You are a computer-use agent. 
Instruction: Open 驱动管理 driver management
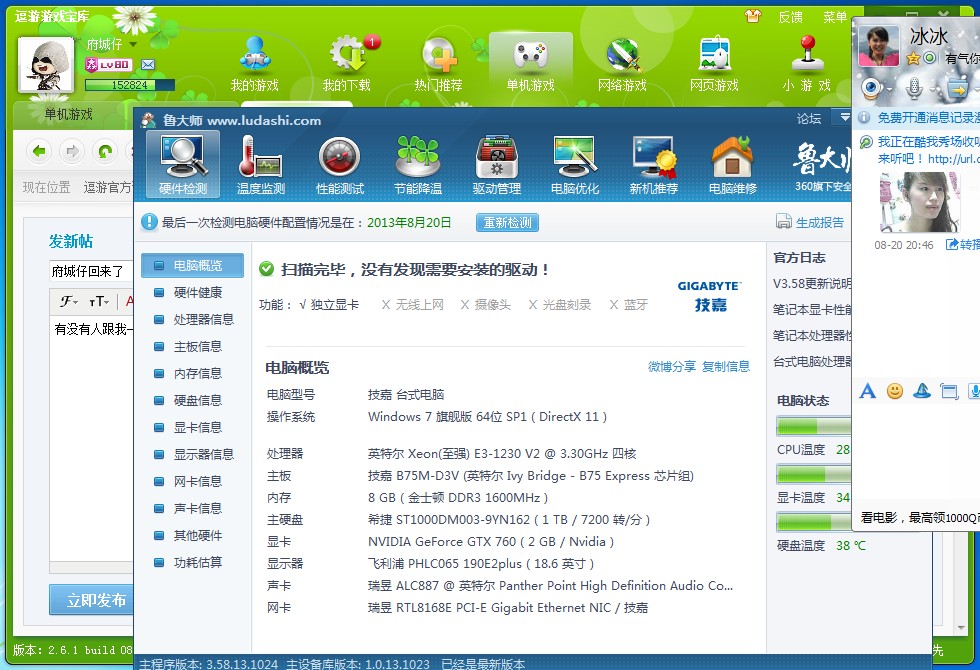pyautogui.click(x=496, y=164)
